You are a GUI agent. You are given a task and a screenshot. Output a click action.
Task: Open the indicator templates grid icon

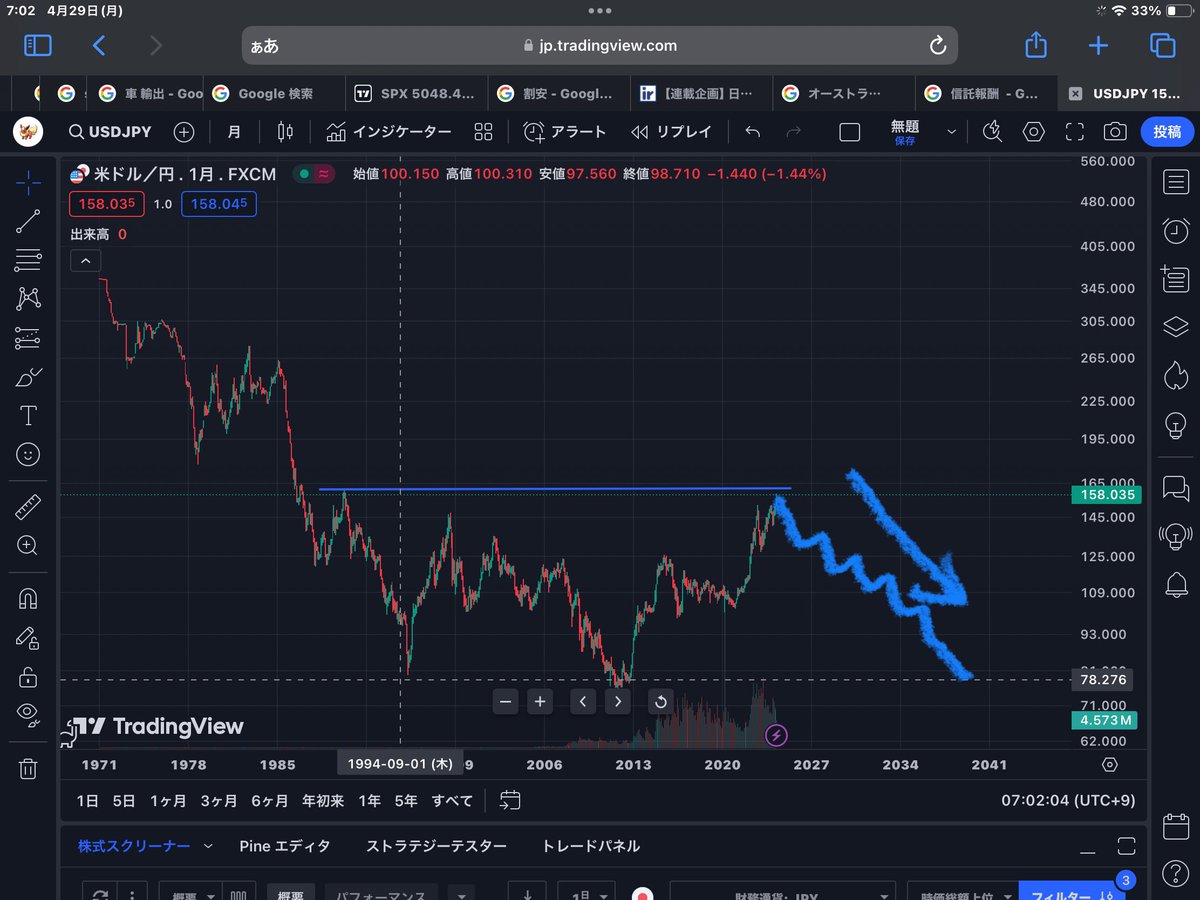point(484,132)
